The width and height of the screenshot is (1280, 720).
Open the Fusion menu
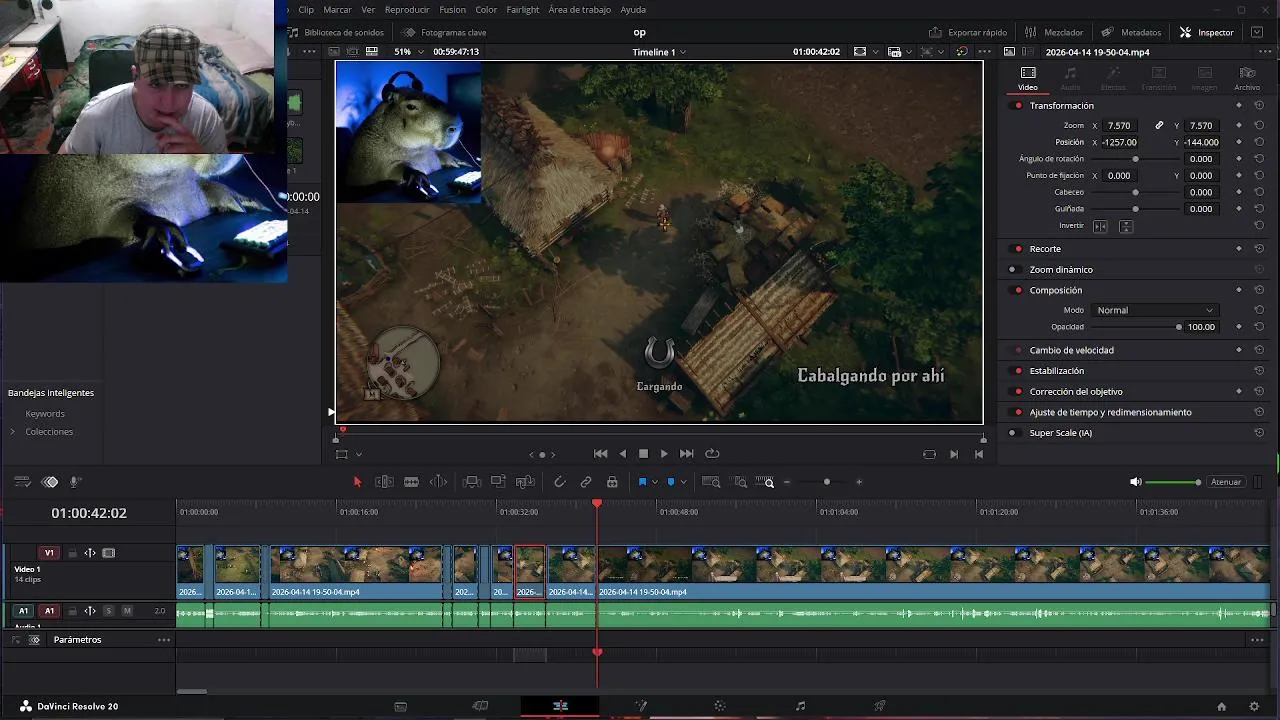pyautogui.click(x=452, y=9)
